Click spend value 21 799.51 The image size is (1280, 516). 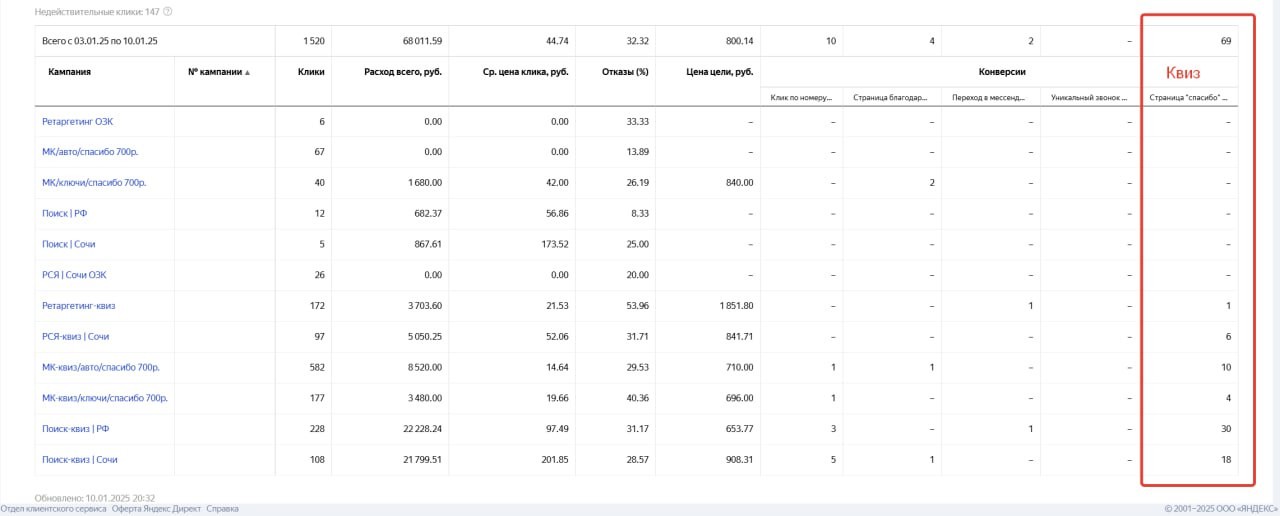click(422, 459)
